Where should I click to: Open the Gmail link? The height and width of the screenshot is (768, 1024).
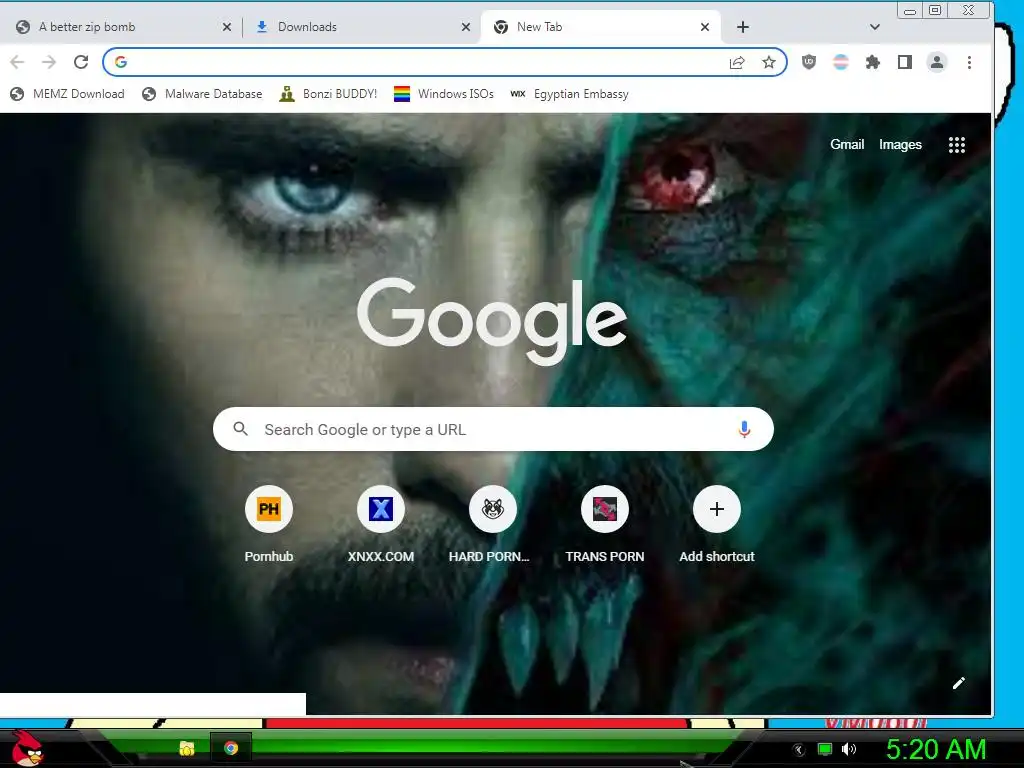[x=847, y=144]
